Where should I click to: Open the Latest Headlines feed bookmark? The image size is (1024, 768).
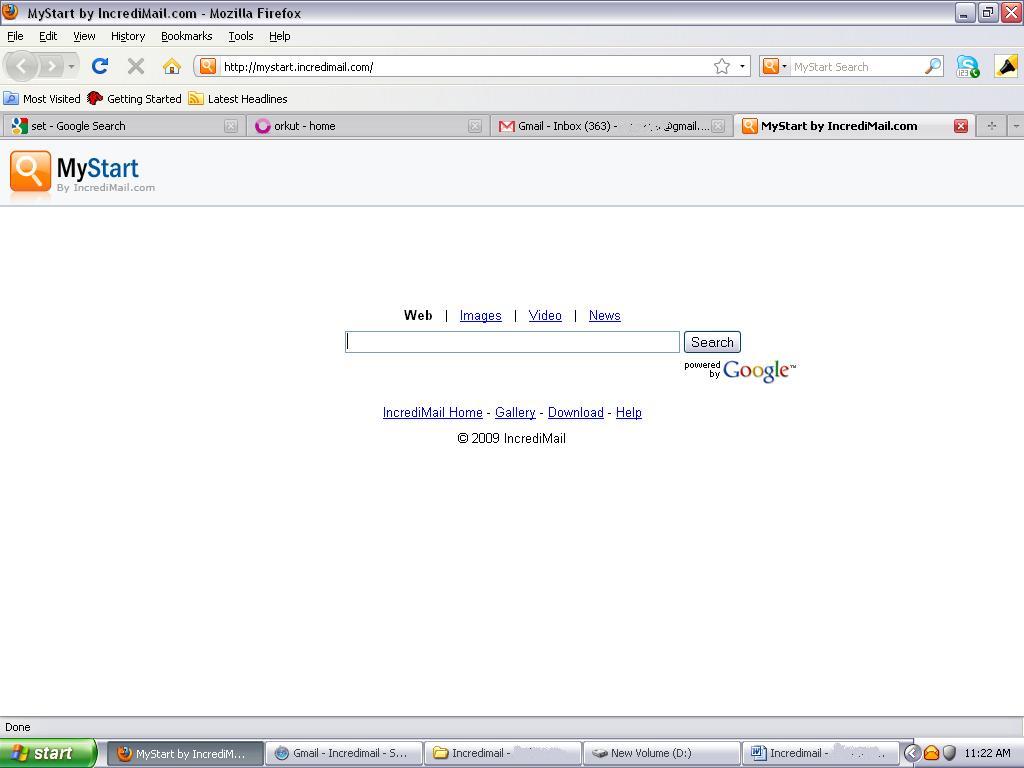(238, 99)
